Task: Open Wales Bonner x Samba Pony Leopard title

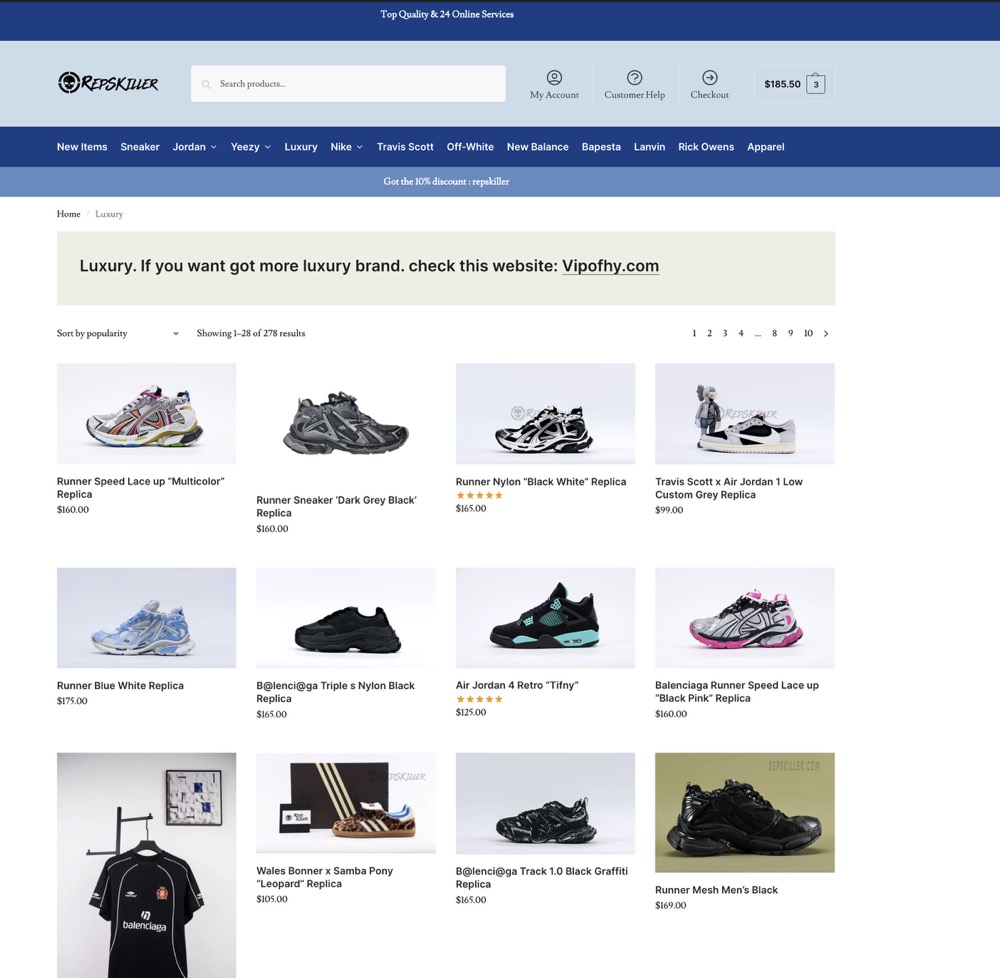Action: [324, 877]
